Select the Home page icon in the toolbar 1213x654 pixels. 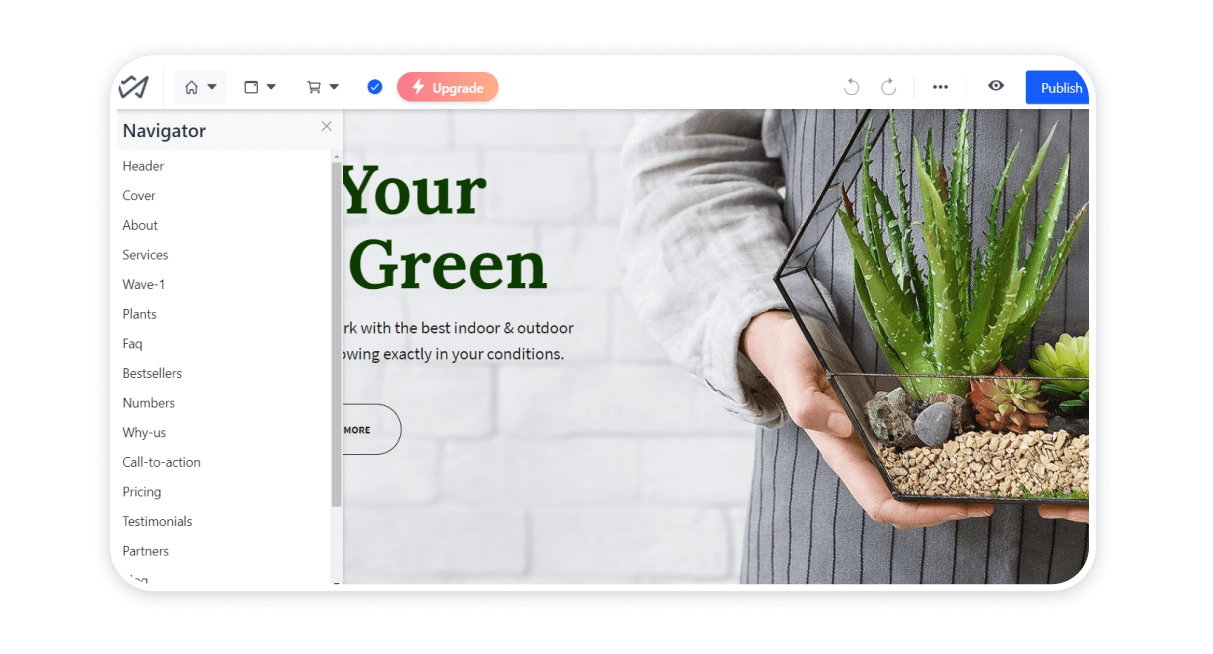point(193,87)
